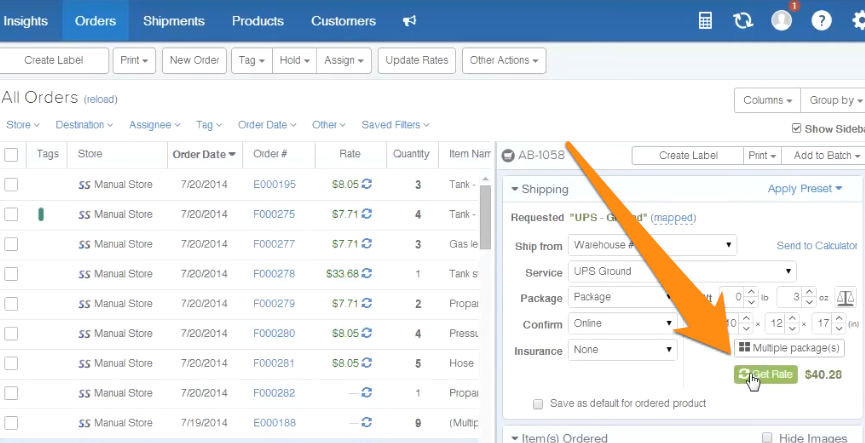The width and height of the screenshot is (865, 443).
Task: Open the Service UPS Ground dropdown
Action: click(682, 271)
